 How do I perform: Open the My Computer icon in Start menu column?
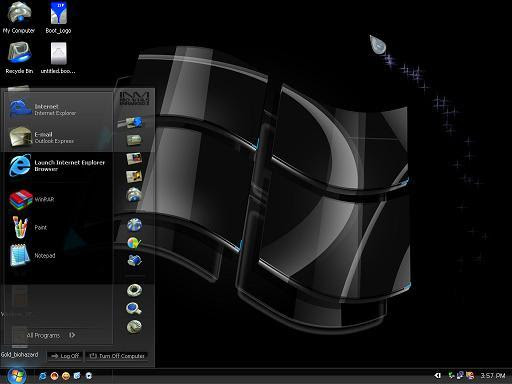click(134, 195)
